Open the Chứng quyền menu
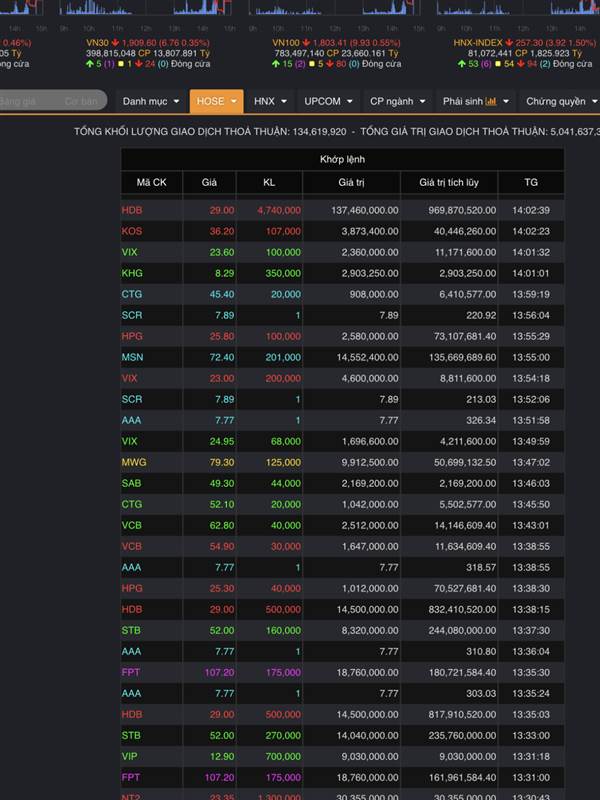 [560, 101]
